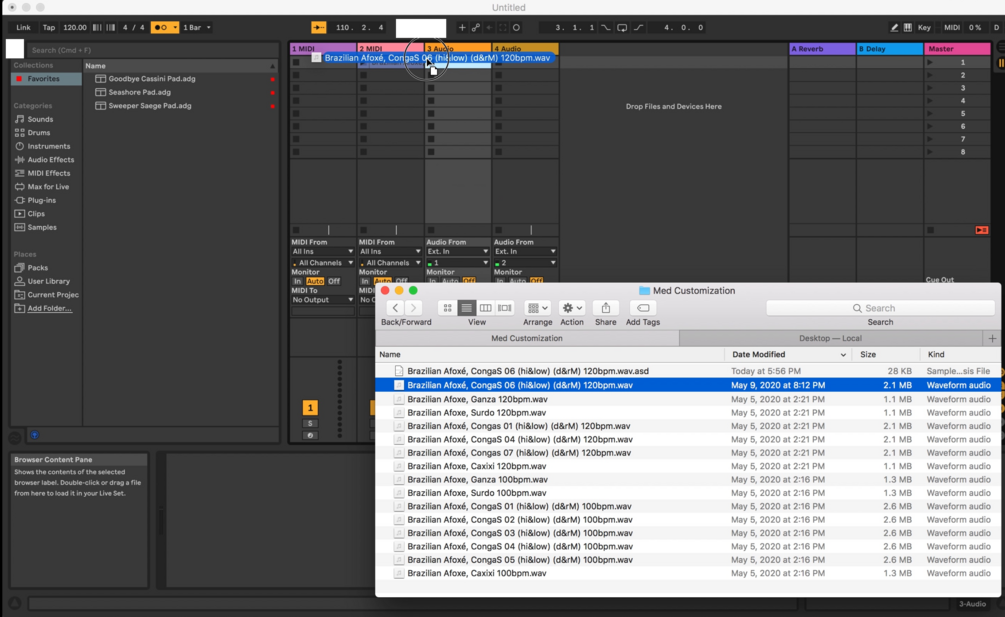Click the Arrangement Record circle icon
This screenshot has height=617, width=1005.
pyautogui.click(x=516, y=28)
